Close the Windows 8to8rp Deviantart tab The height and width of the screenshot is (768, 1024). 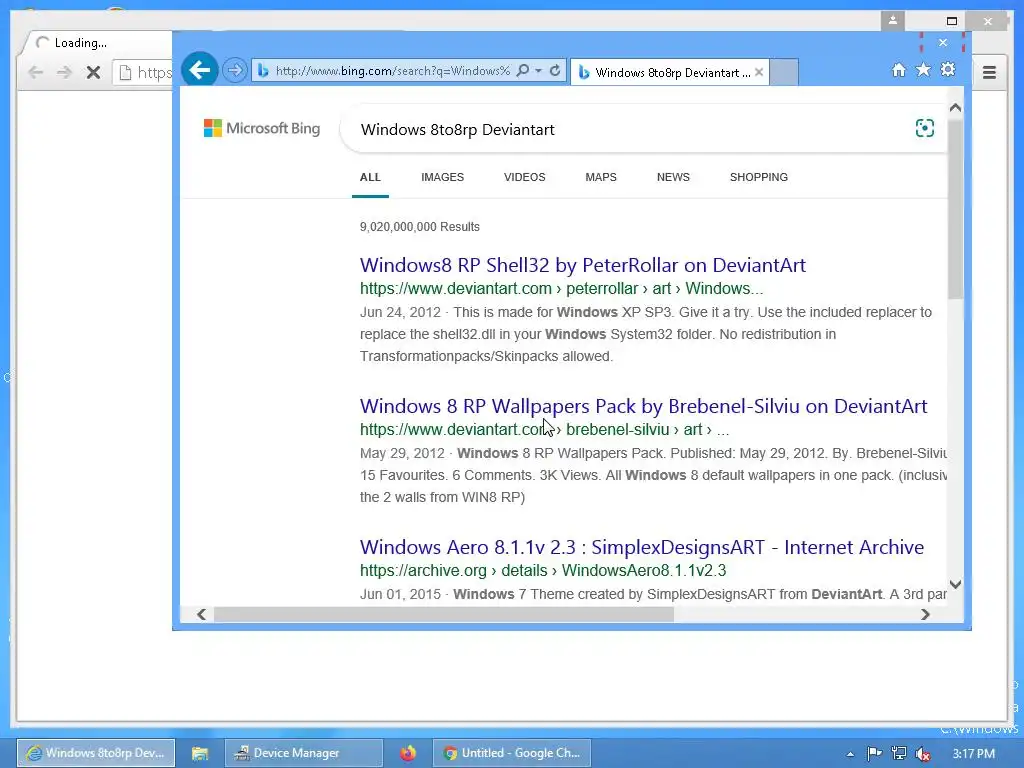pos(759,72)
